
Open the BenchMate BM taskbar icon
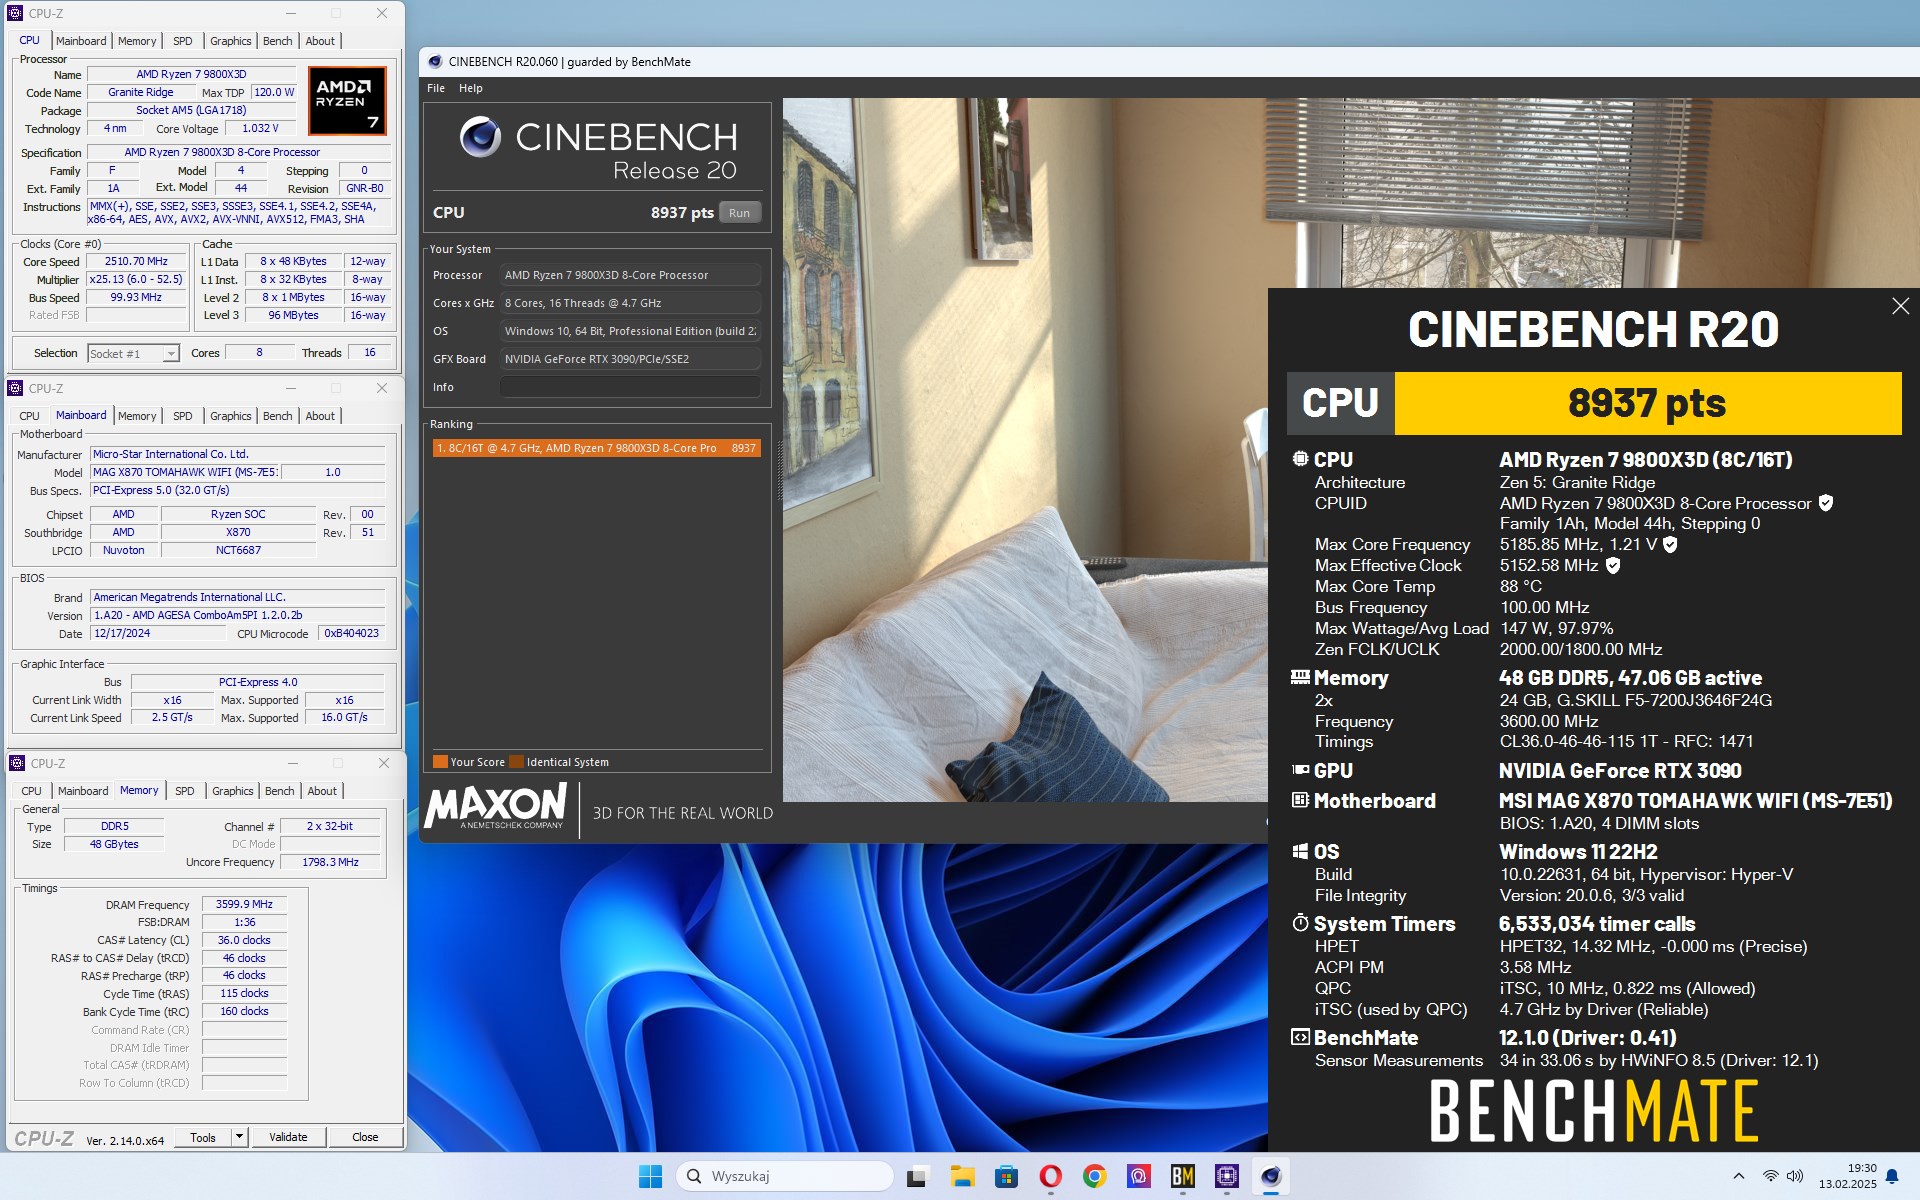1183,1177
